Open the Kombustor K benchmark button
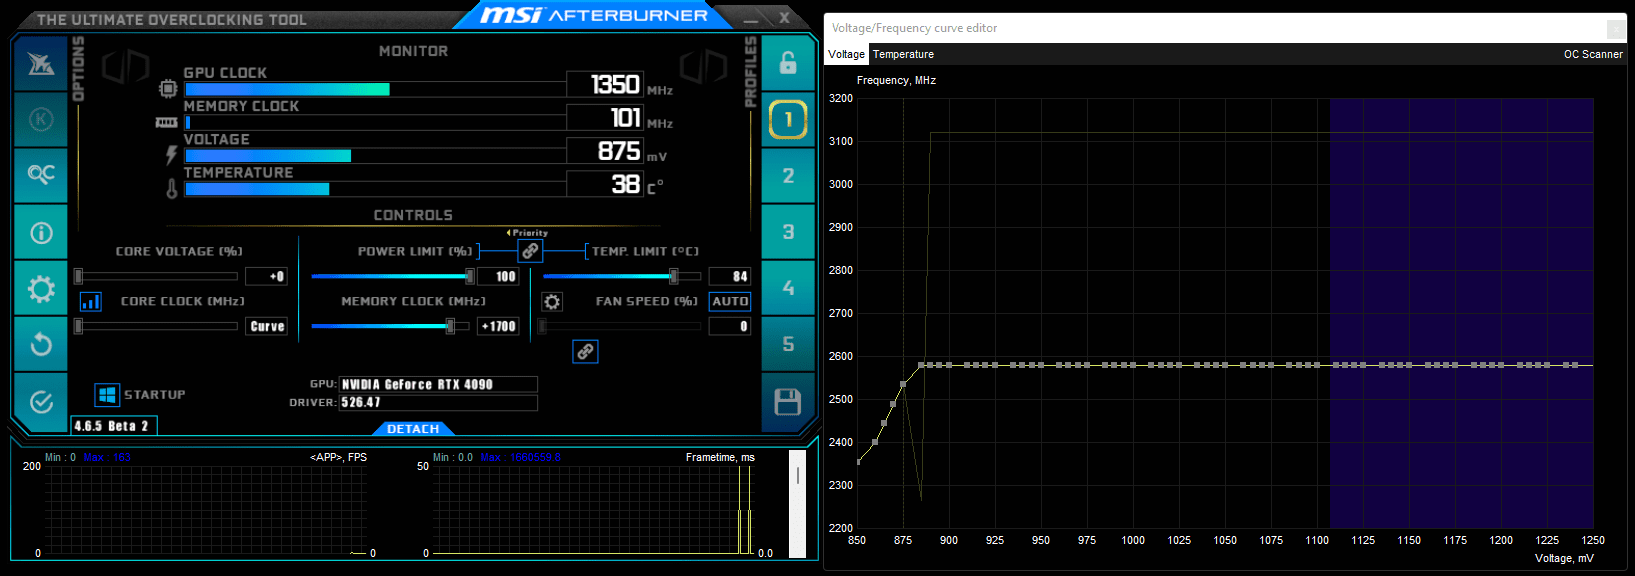The image size is (1635, 576). tap(41, 119)
